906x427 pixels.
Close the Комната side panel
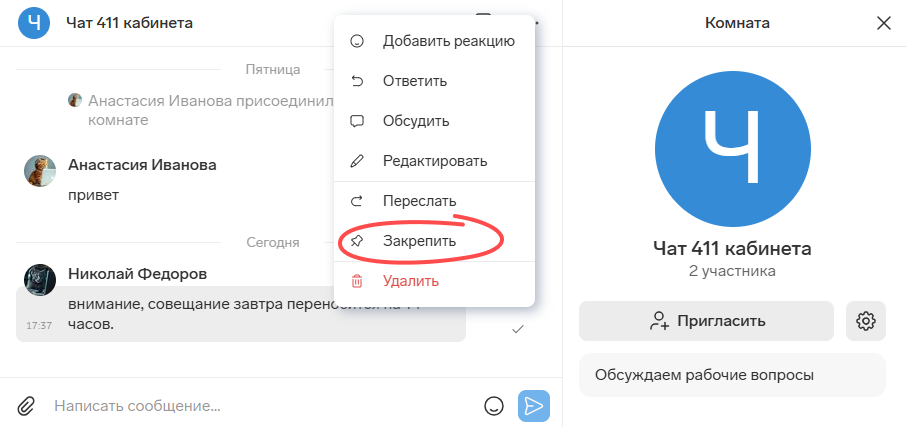coord(883,23)
